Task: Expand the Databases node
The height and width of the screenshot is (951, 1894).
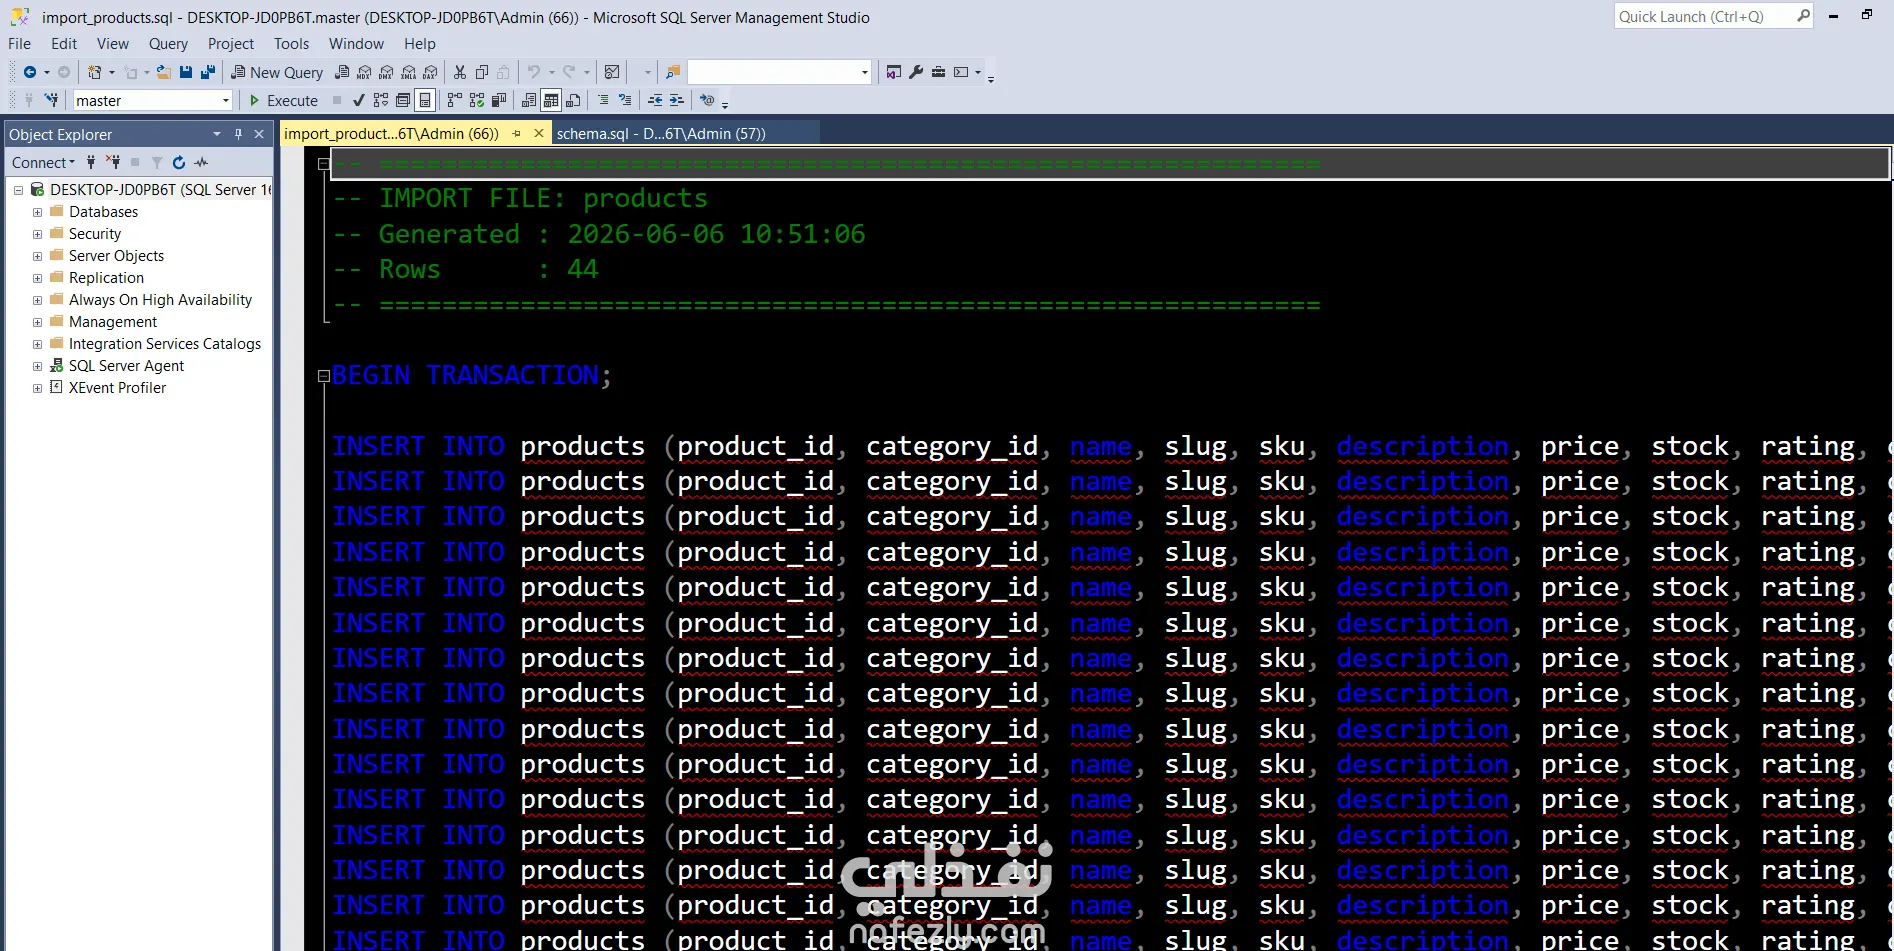Action: [38, 212]
